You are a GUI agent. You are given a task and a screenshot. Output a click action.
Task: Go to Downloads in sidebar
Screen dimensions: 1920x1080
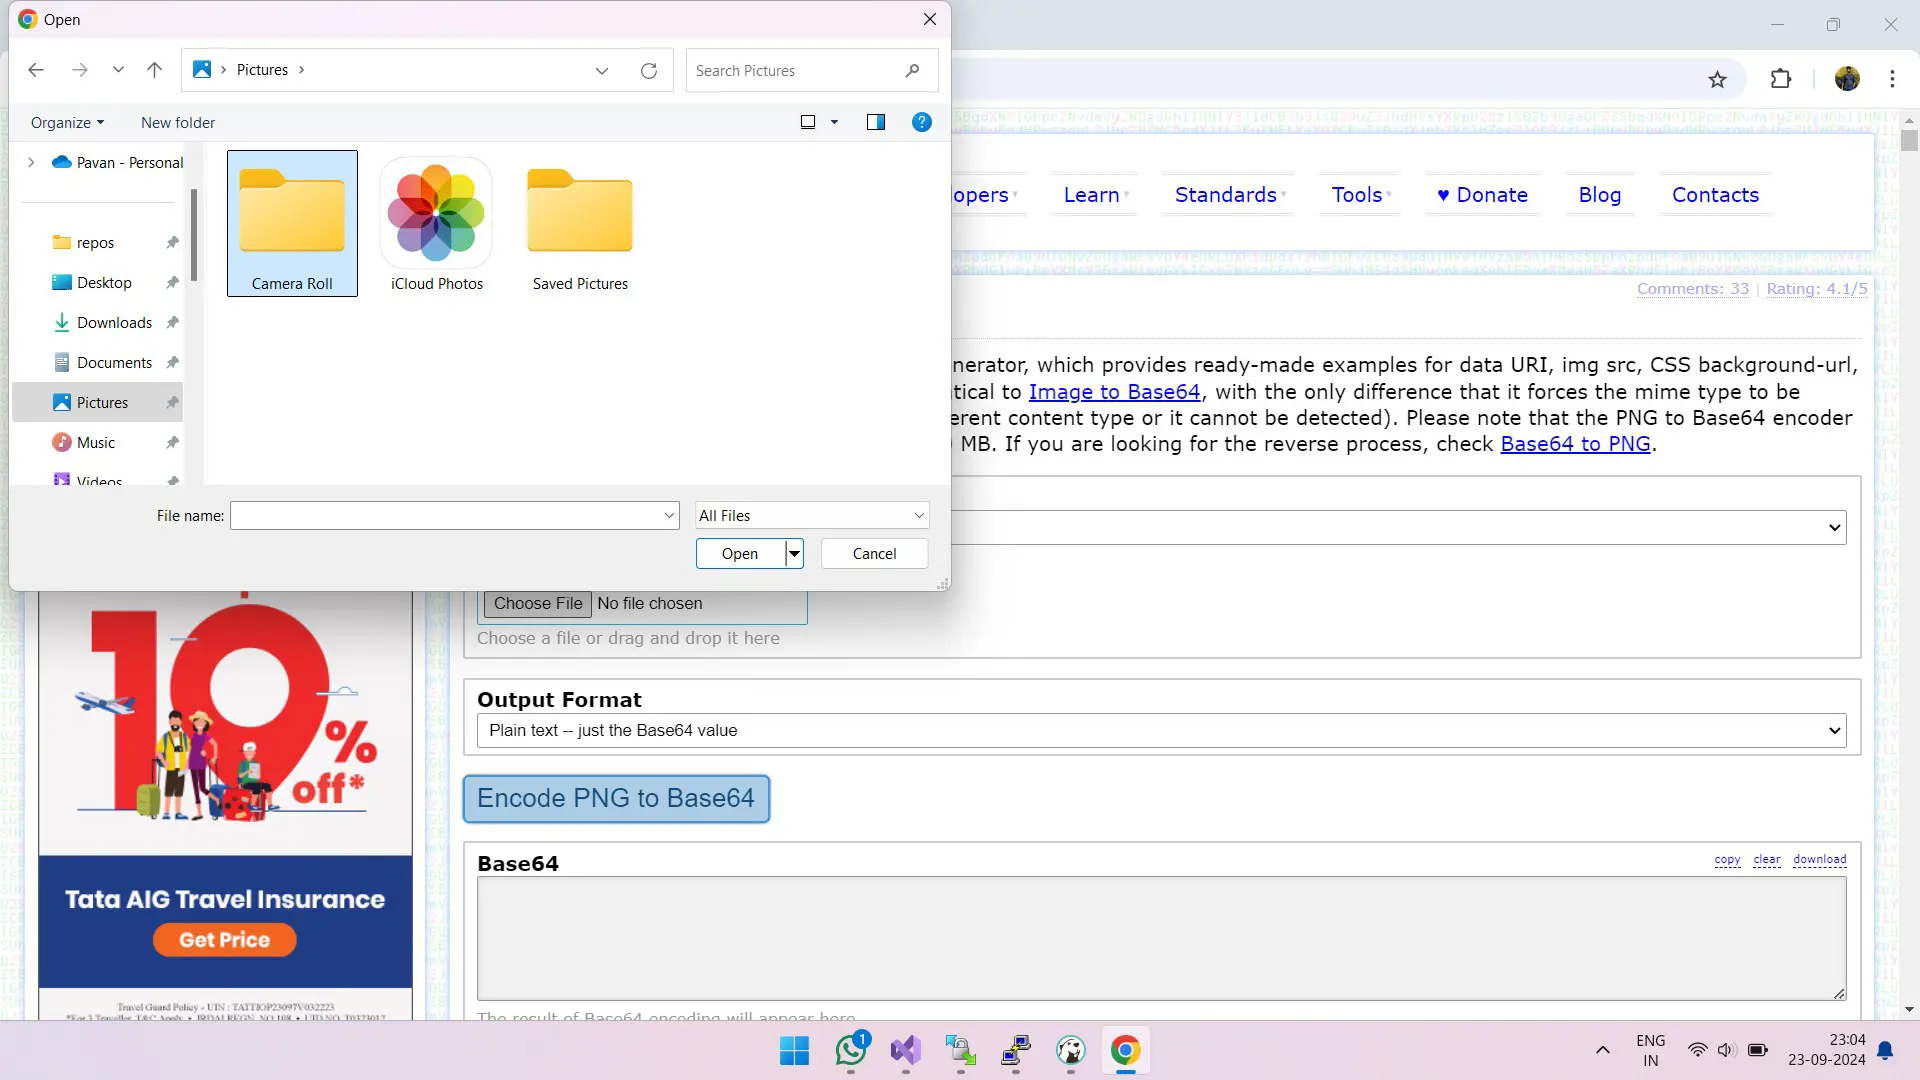coord(114,322)
